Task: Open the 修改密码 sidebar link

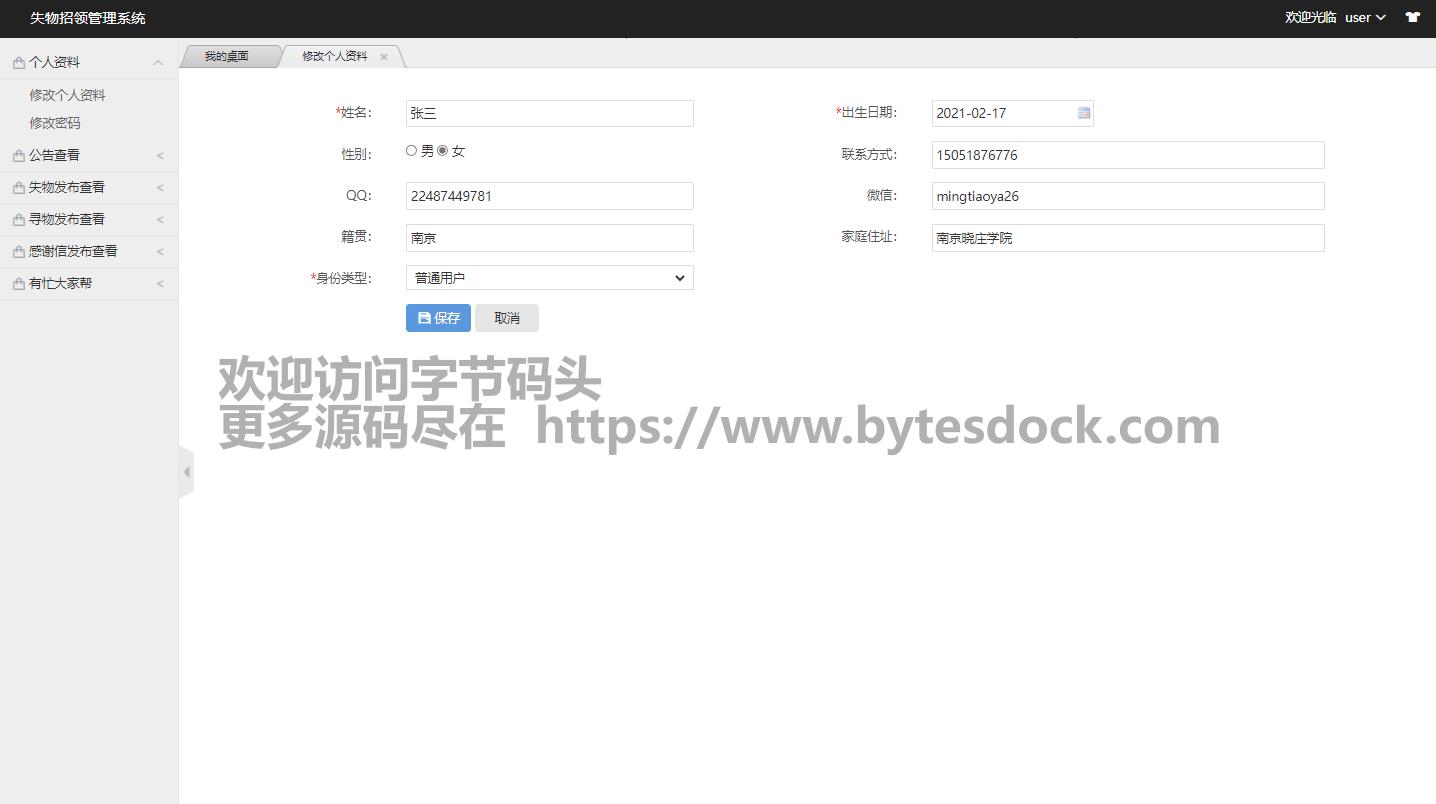Action: tap(55, 123)
